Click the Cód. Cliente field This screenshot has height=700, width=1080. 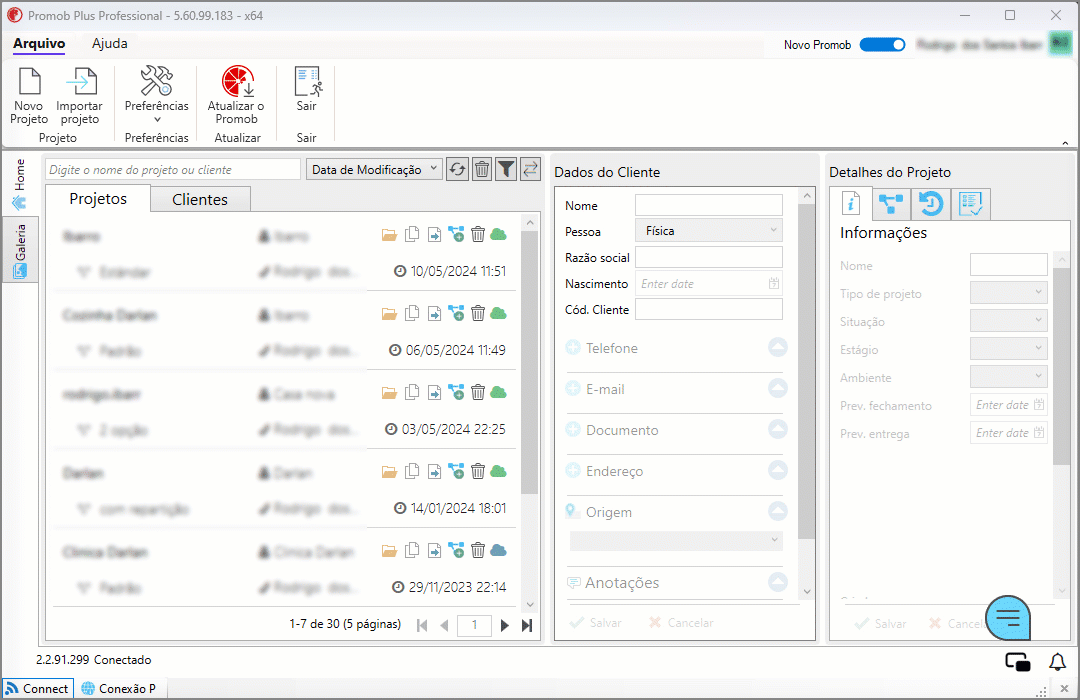click(x=709, y=309)
